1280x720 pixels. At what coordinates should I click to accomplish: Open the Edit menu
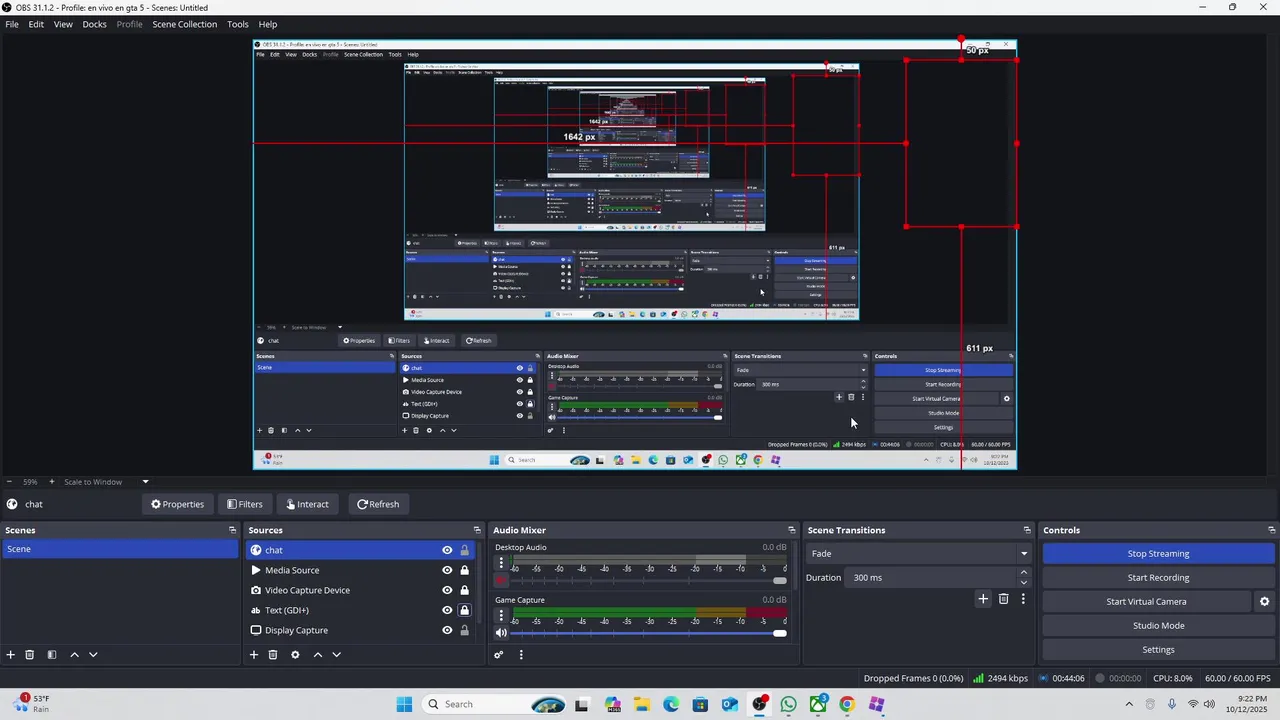click(36, 24)
